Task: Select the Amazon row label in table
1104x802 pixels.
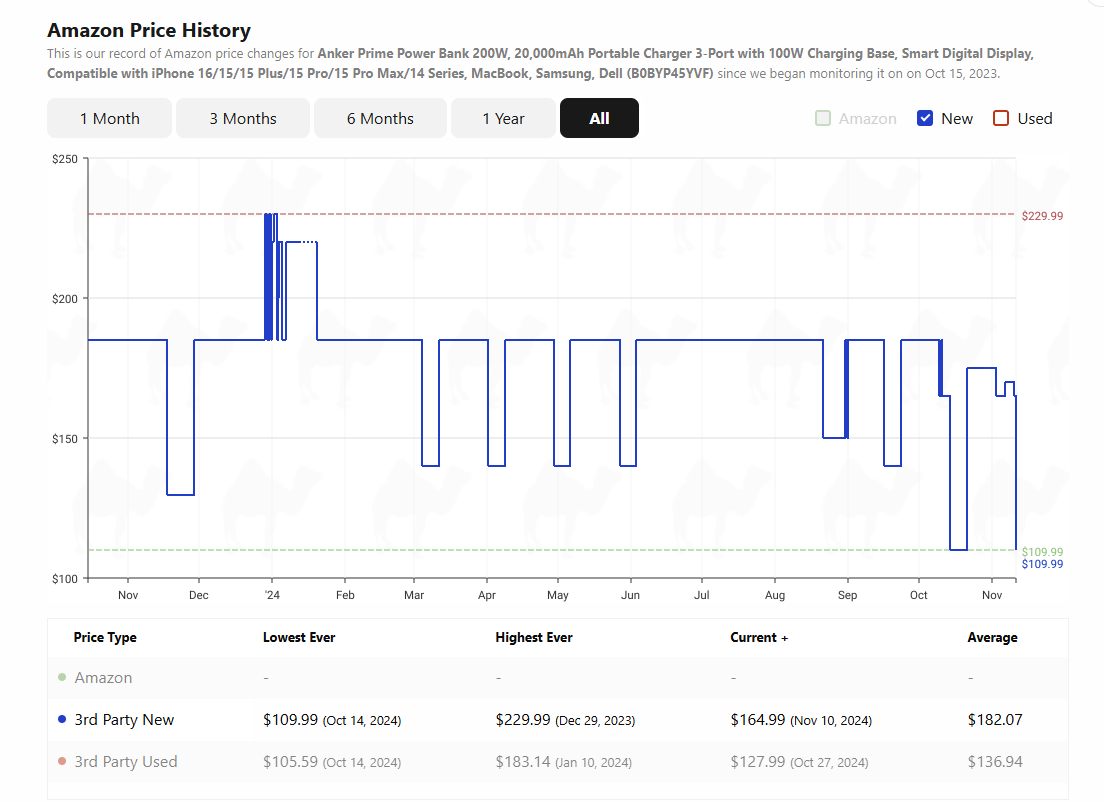Action: click(x=104, y=677)
